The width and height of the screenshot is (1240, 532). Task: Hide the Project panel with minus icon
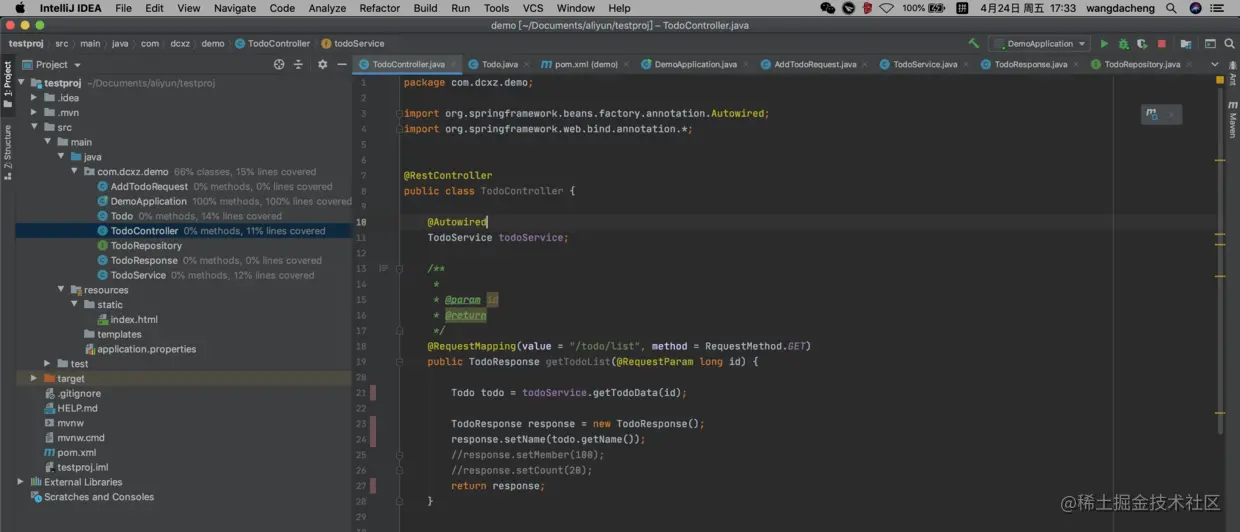(x=341, y=64)
